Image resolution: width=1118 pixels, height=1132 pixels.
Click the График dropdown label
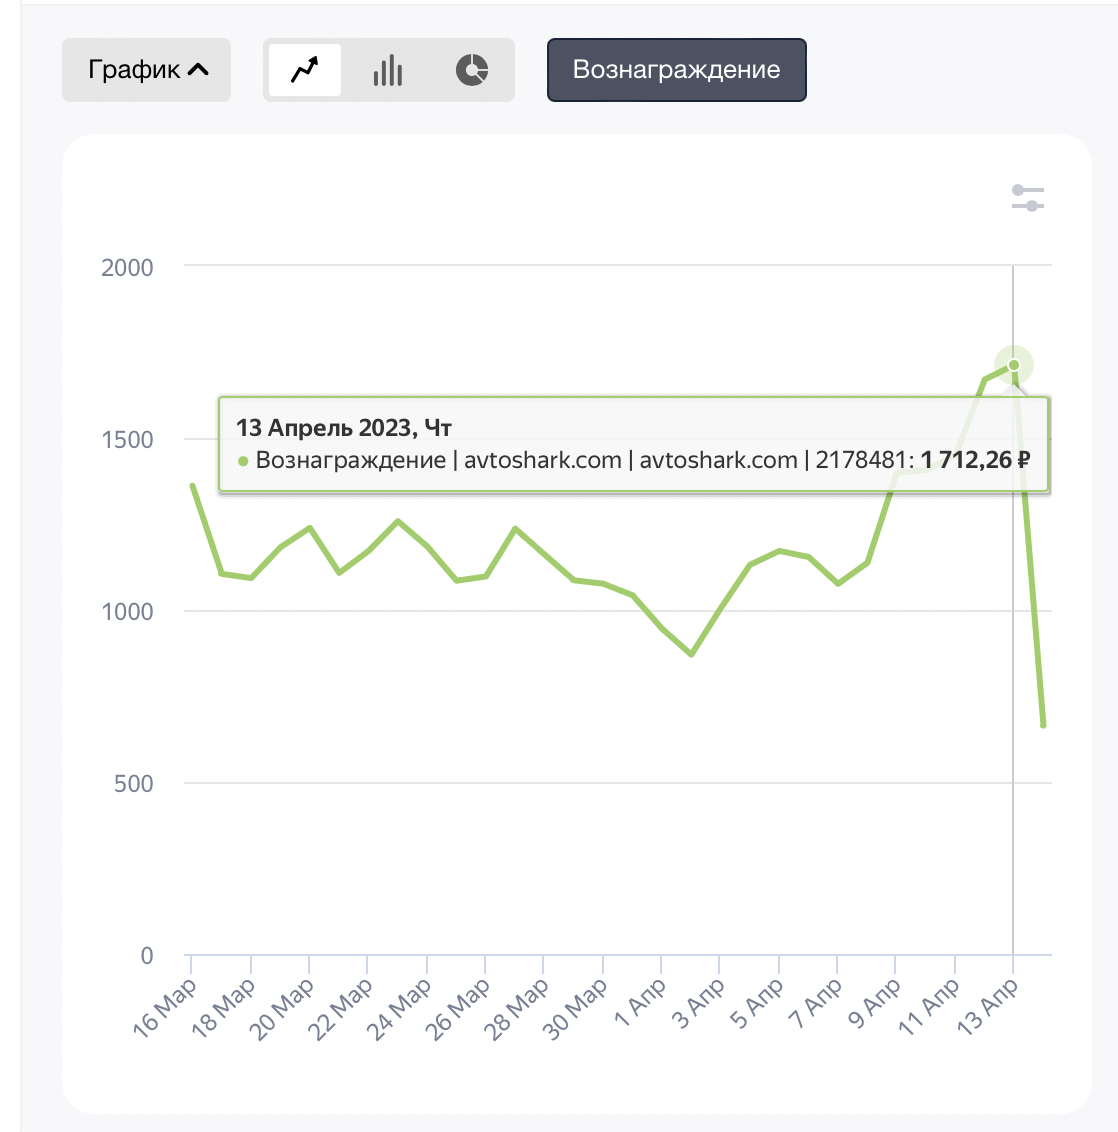tap(134, 70)
